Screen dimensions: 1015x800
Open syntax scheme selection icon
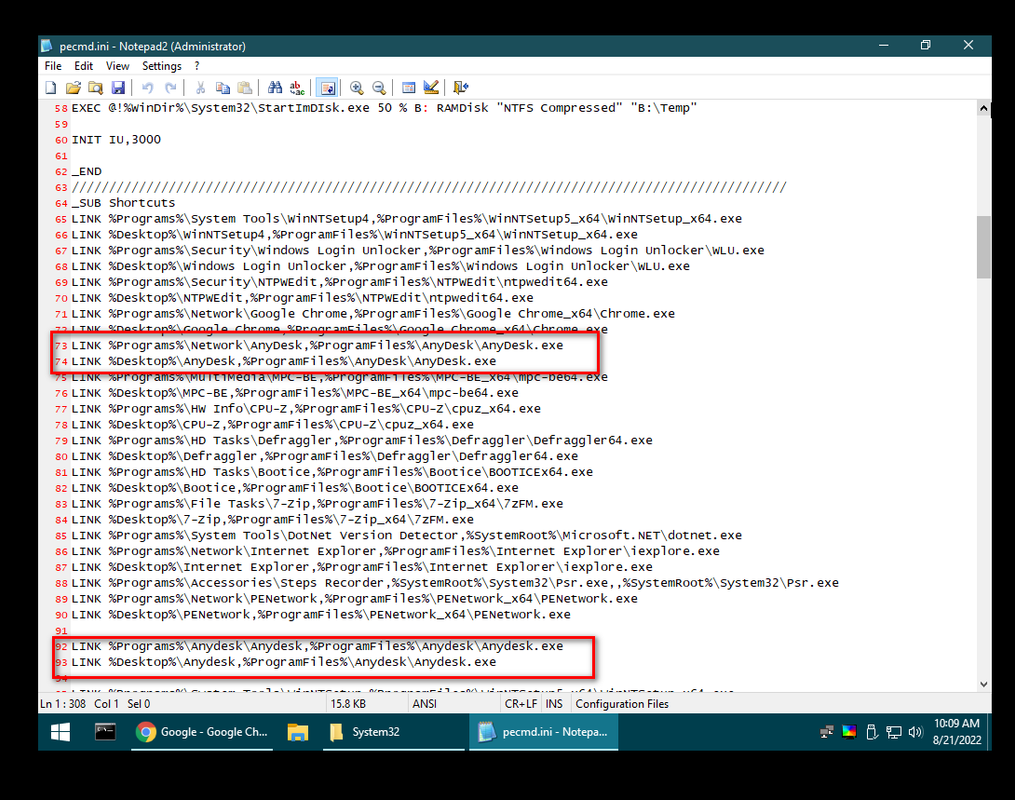pyautogui.click(x=408, y=87)
